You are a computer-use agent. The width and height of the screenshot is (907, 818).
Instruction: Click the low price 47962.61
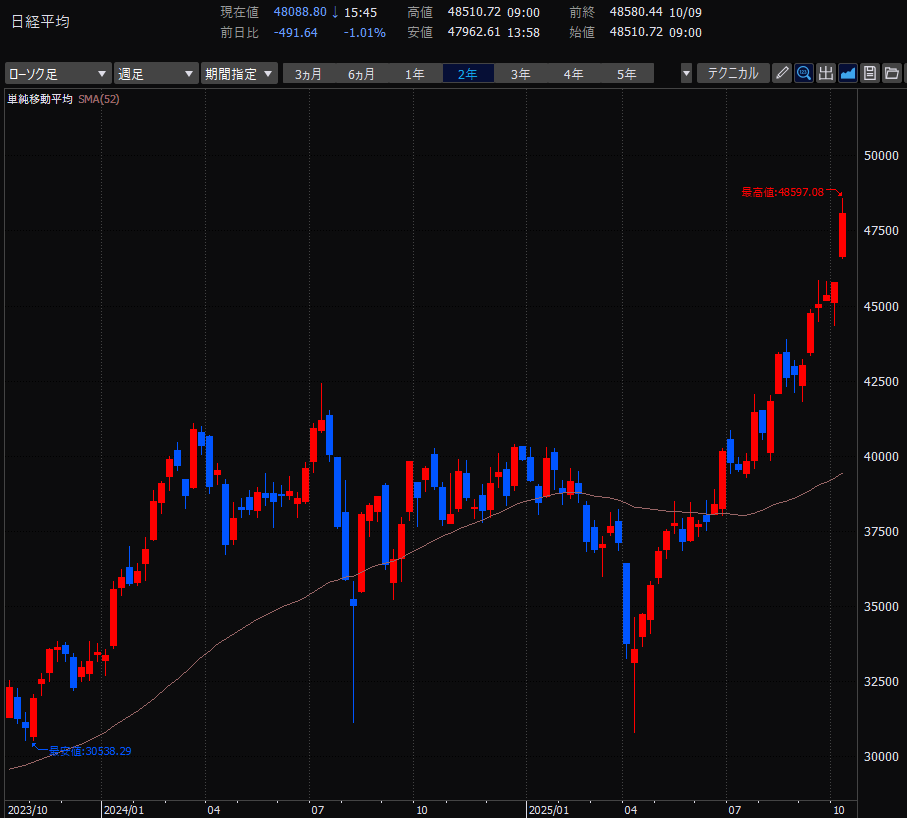[x=474, y=32]
